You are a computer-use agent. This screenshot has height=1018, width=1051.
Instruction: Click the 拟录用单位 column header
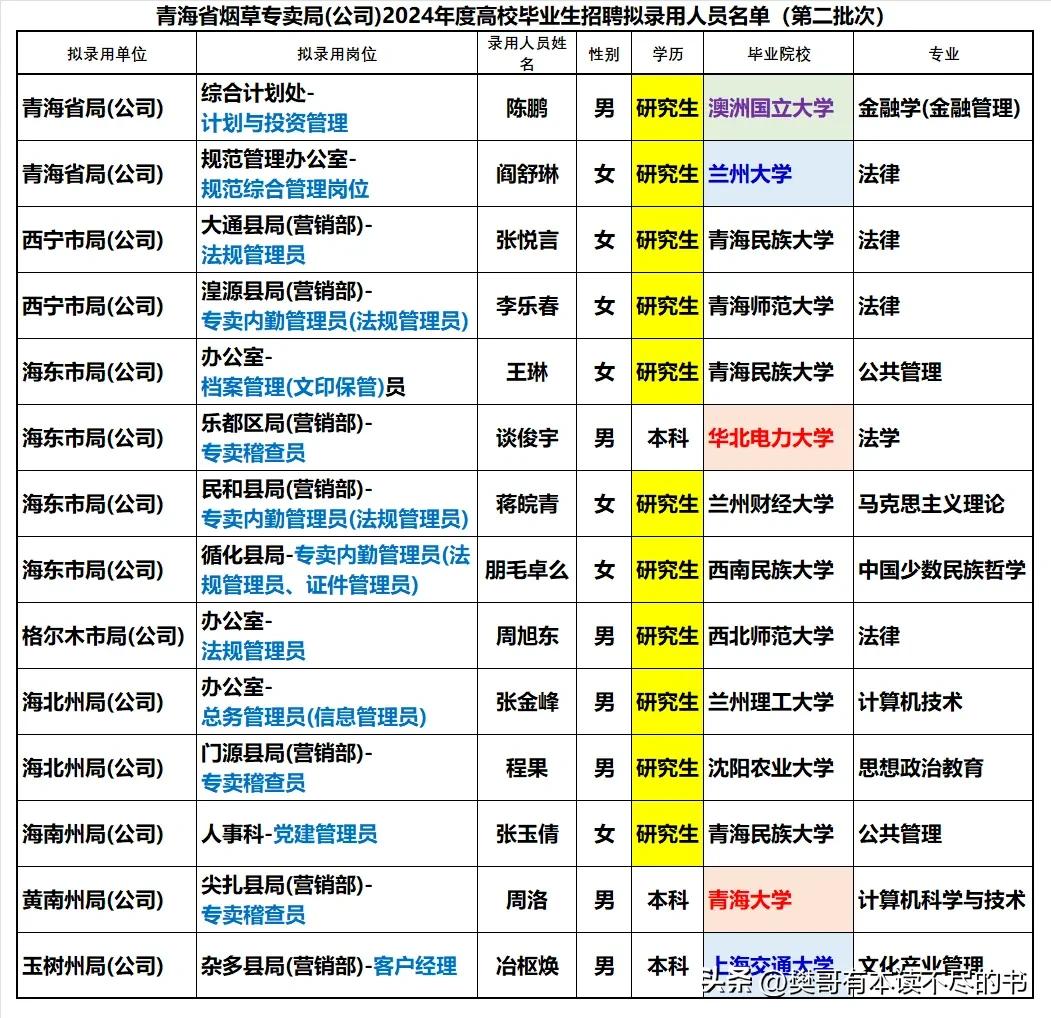click(107, 54)
